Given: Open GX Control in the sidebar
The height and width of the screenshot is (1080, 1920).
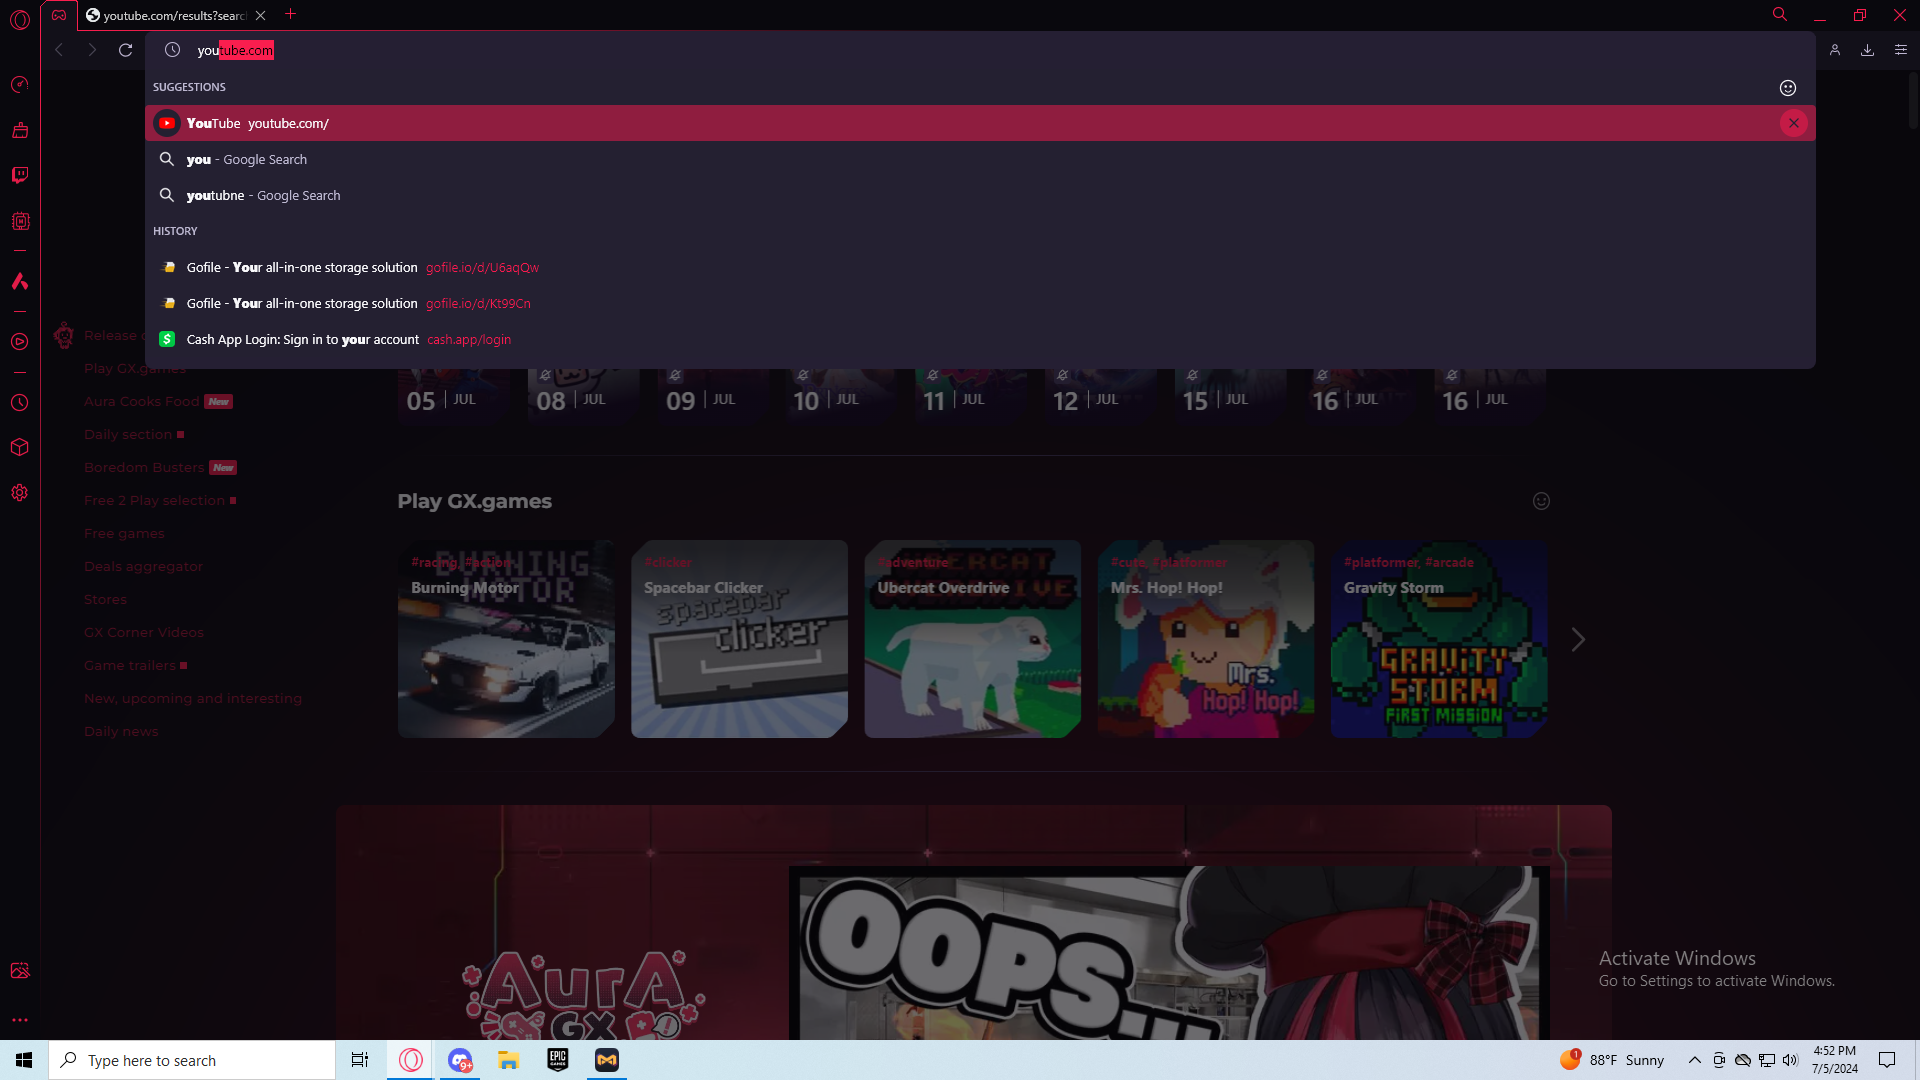Looking at the screenshot, I should click(x=20, y=85).
